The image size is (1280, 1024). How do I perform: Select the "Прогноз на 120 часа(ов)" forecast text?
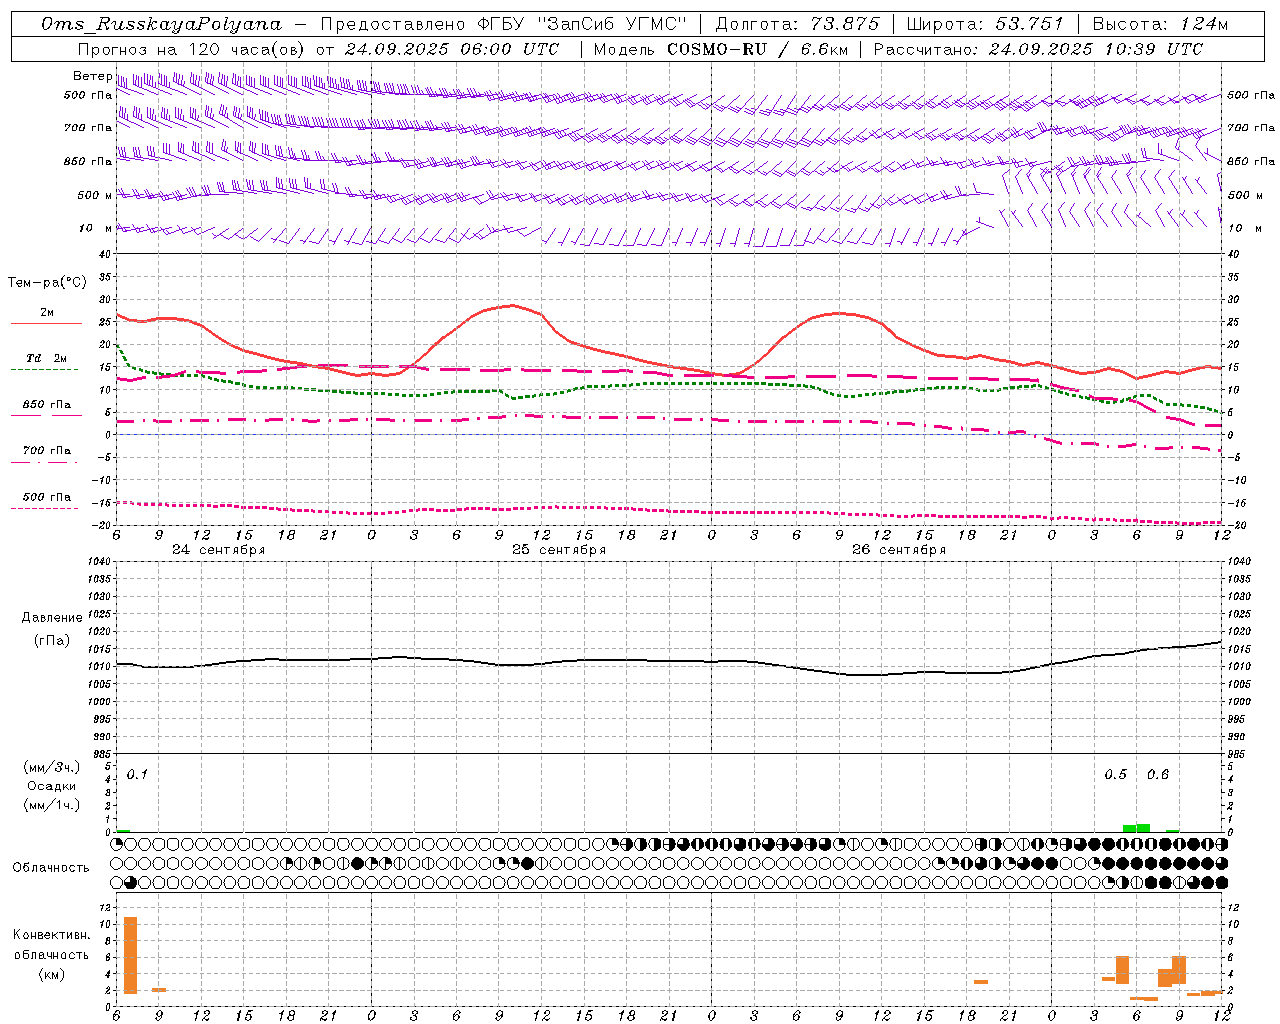pyautogui.click(x=192, y=49)
